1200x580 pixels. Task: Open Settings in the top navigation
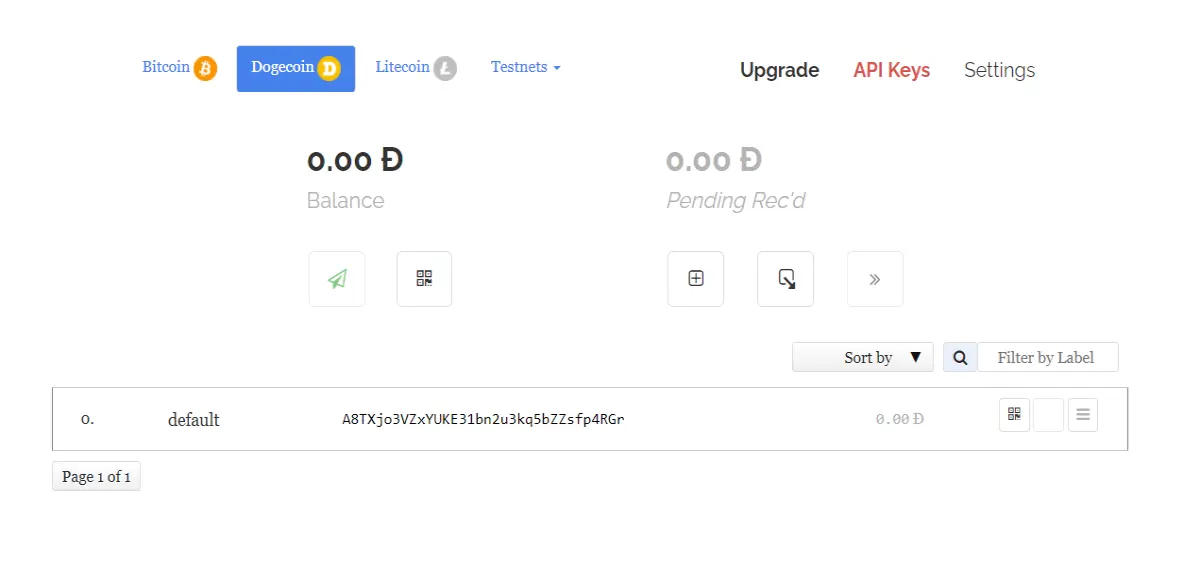[x=999, y=70]
